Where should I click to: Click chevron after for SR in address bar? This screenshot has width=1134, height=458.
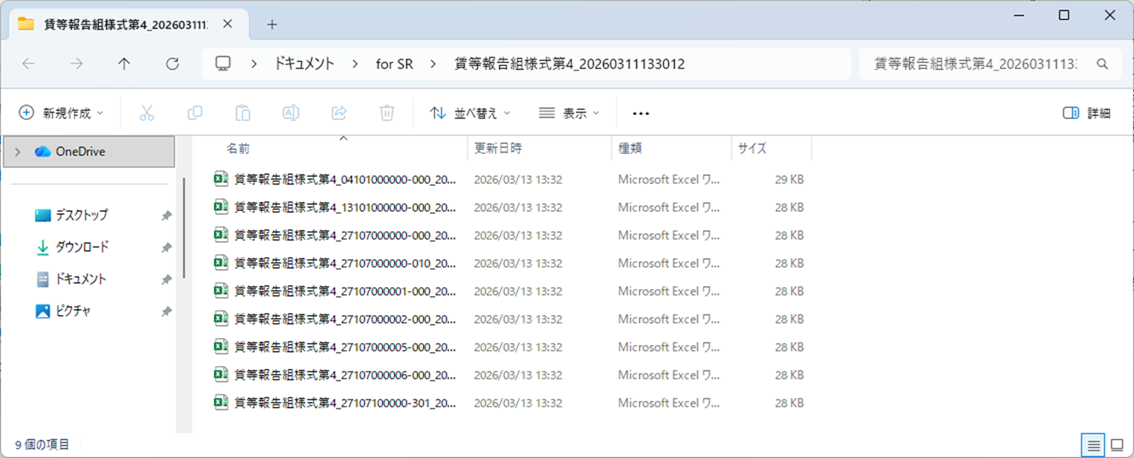pyautogui.click(x=433, y=64)
